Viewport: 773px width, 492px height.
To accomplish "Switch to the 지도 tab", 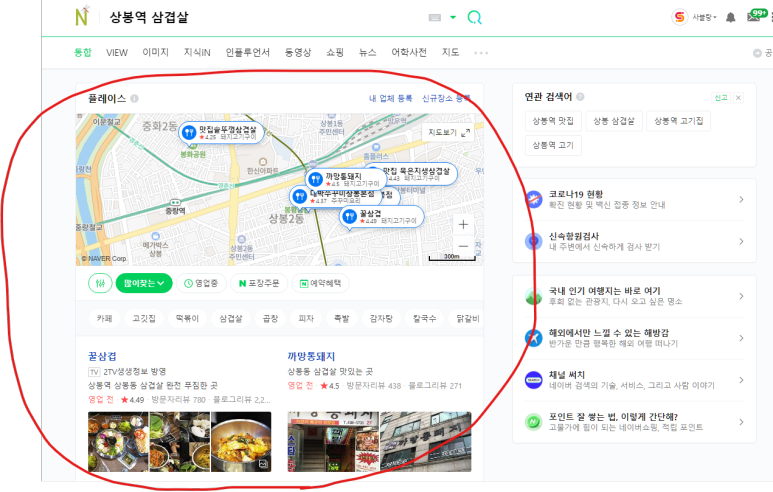I will 450,52.
